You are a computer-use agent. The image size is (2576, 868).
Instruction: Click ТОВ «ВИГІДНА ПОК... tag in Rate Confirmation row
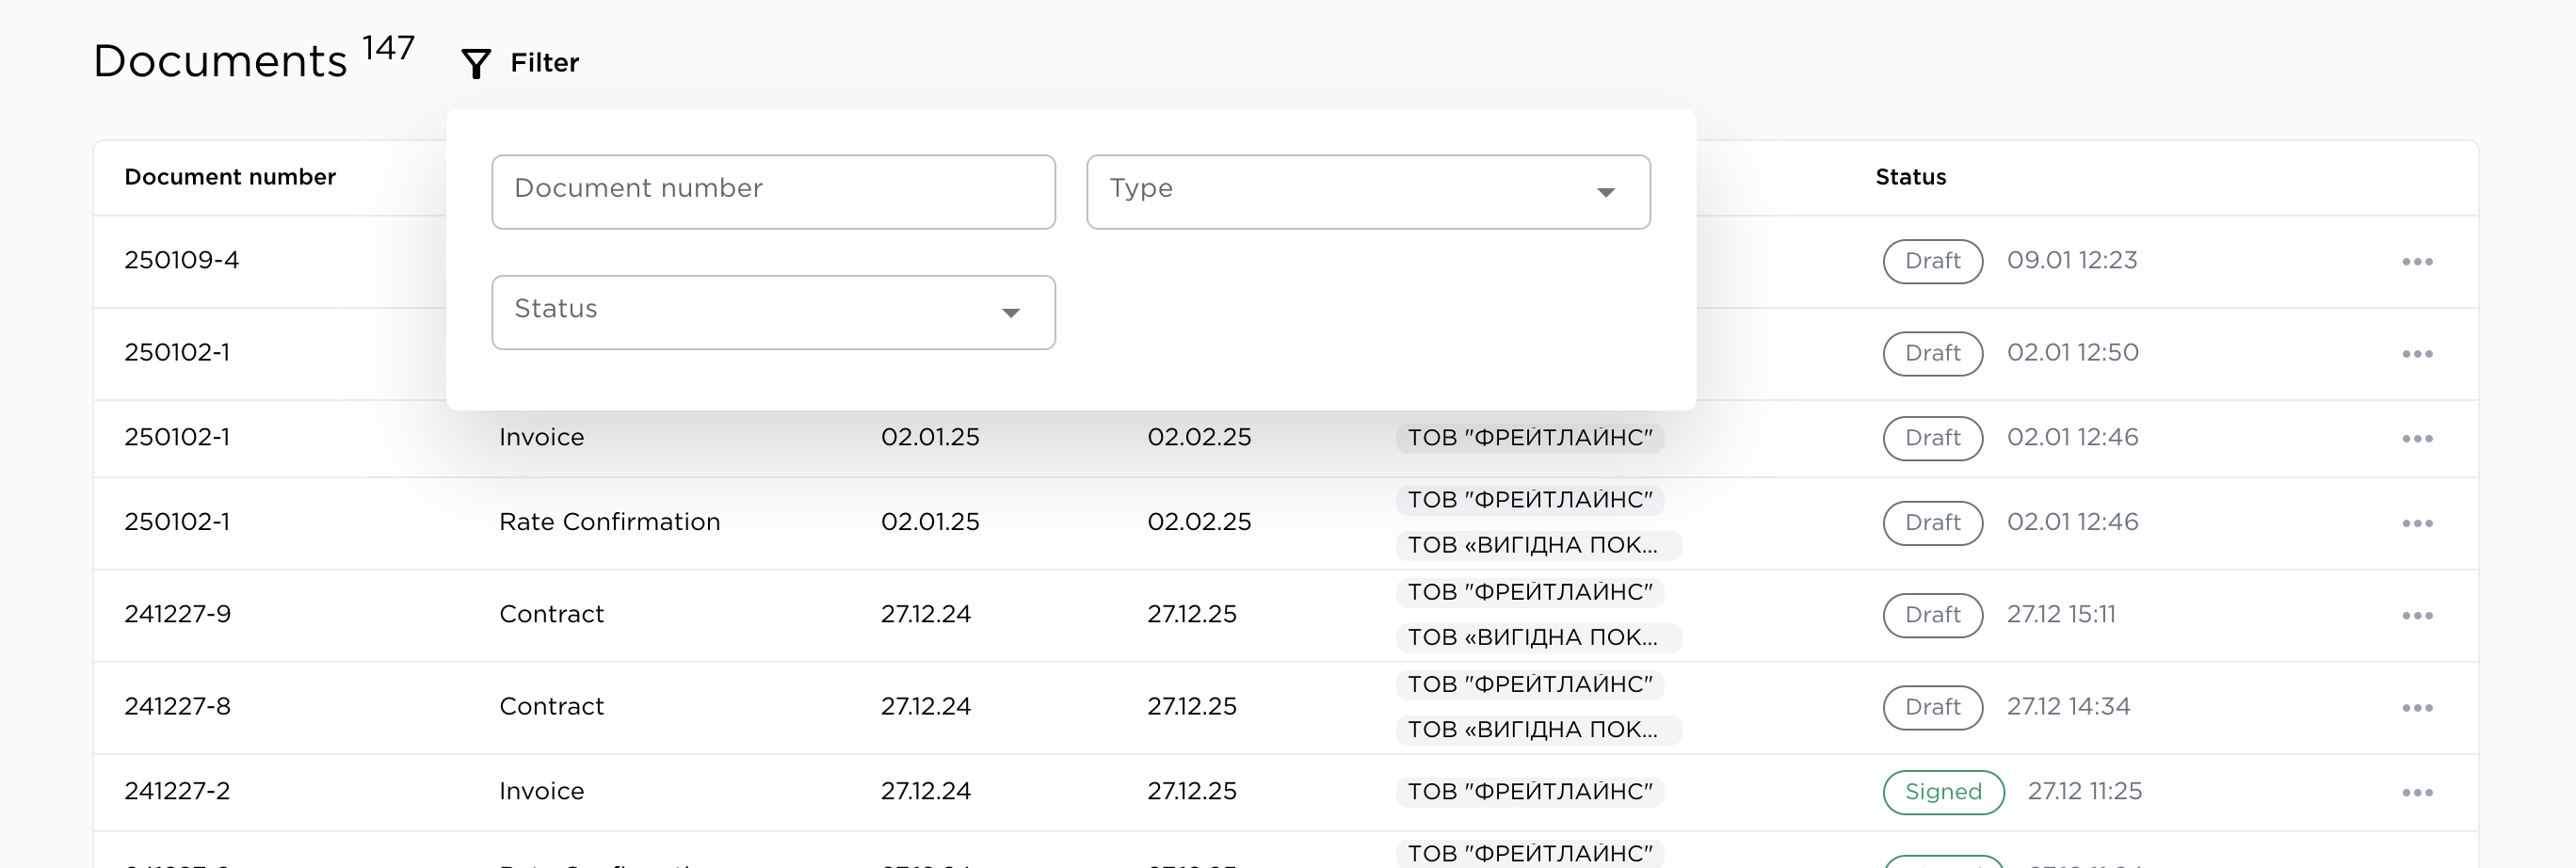pyautogui.click(x=1538, y=545)
